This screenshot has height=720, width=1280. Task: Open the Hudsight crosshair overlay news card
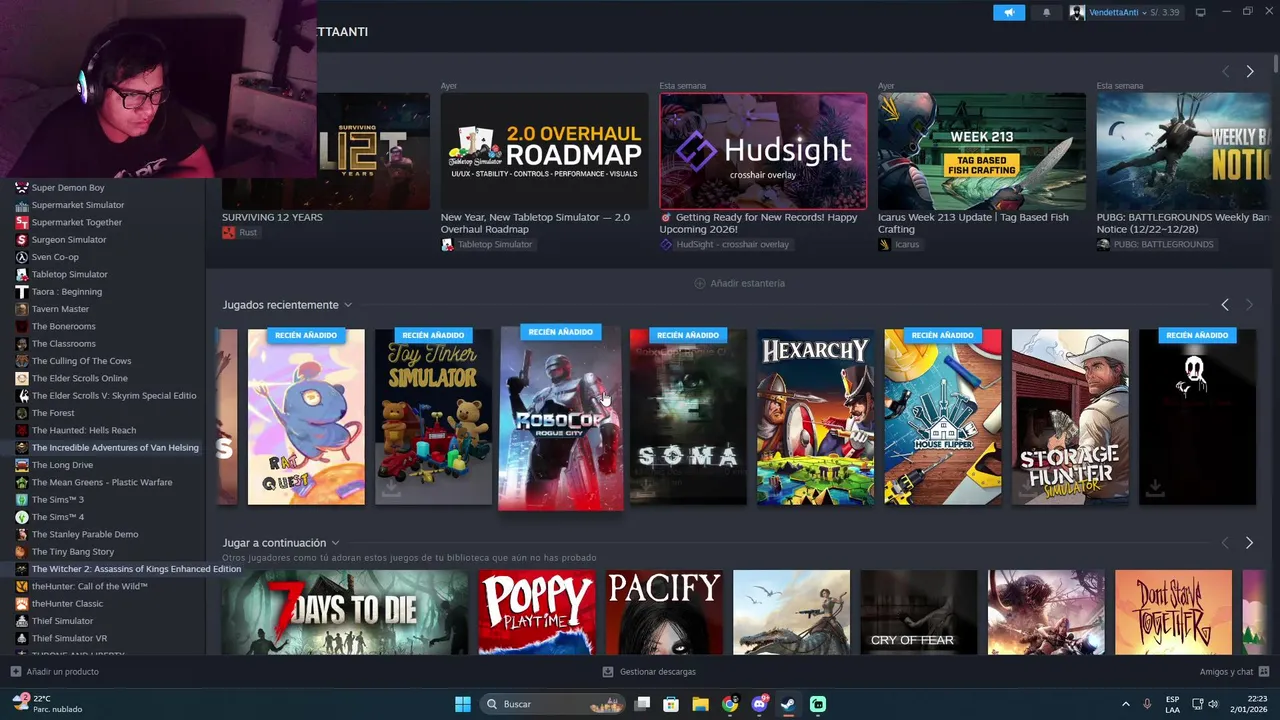[x=763, y=151]
